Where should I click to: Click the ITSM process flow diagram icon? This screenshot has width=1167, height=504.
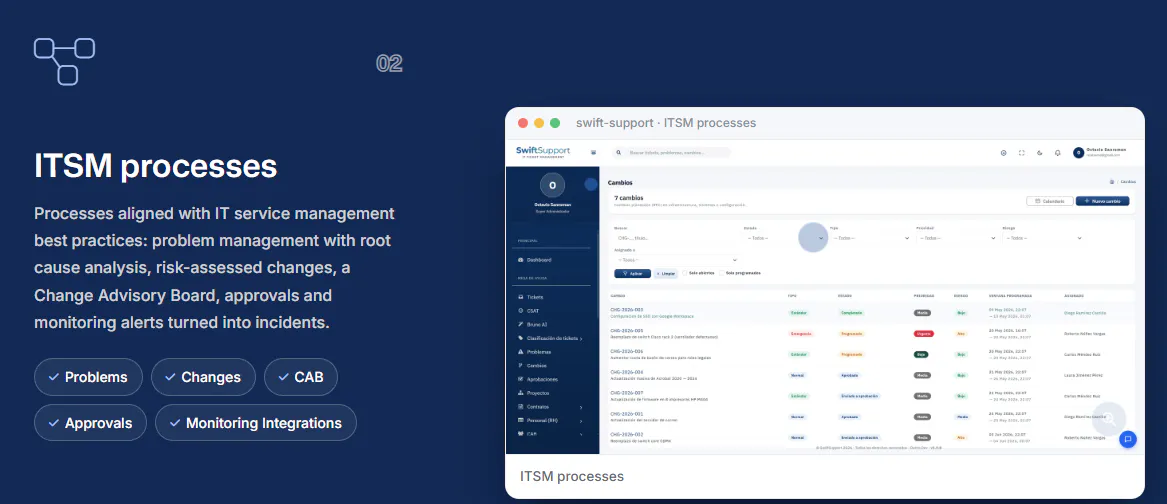64,61
